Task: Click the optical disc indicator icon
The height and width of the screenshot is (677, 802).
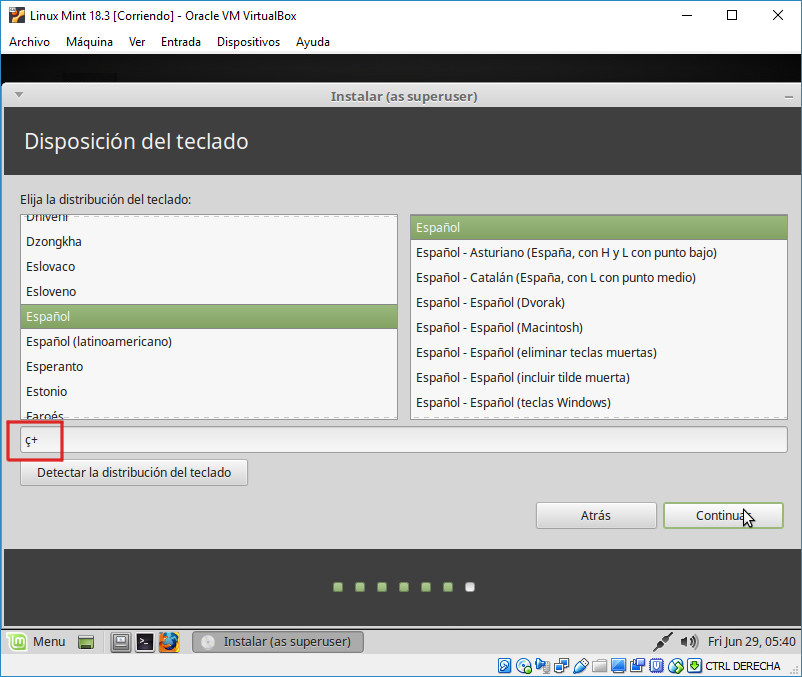Action: [x=524, y=665]
